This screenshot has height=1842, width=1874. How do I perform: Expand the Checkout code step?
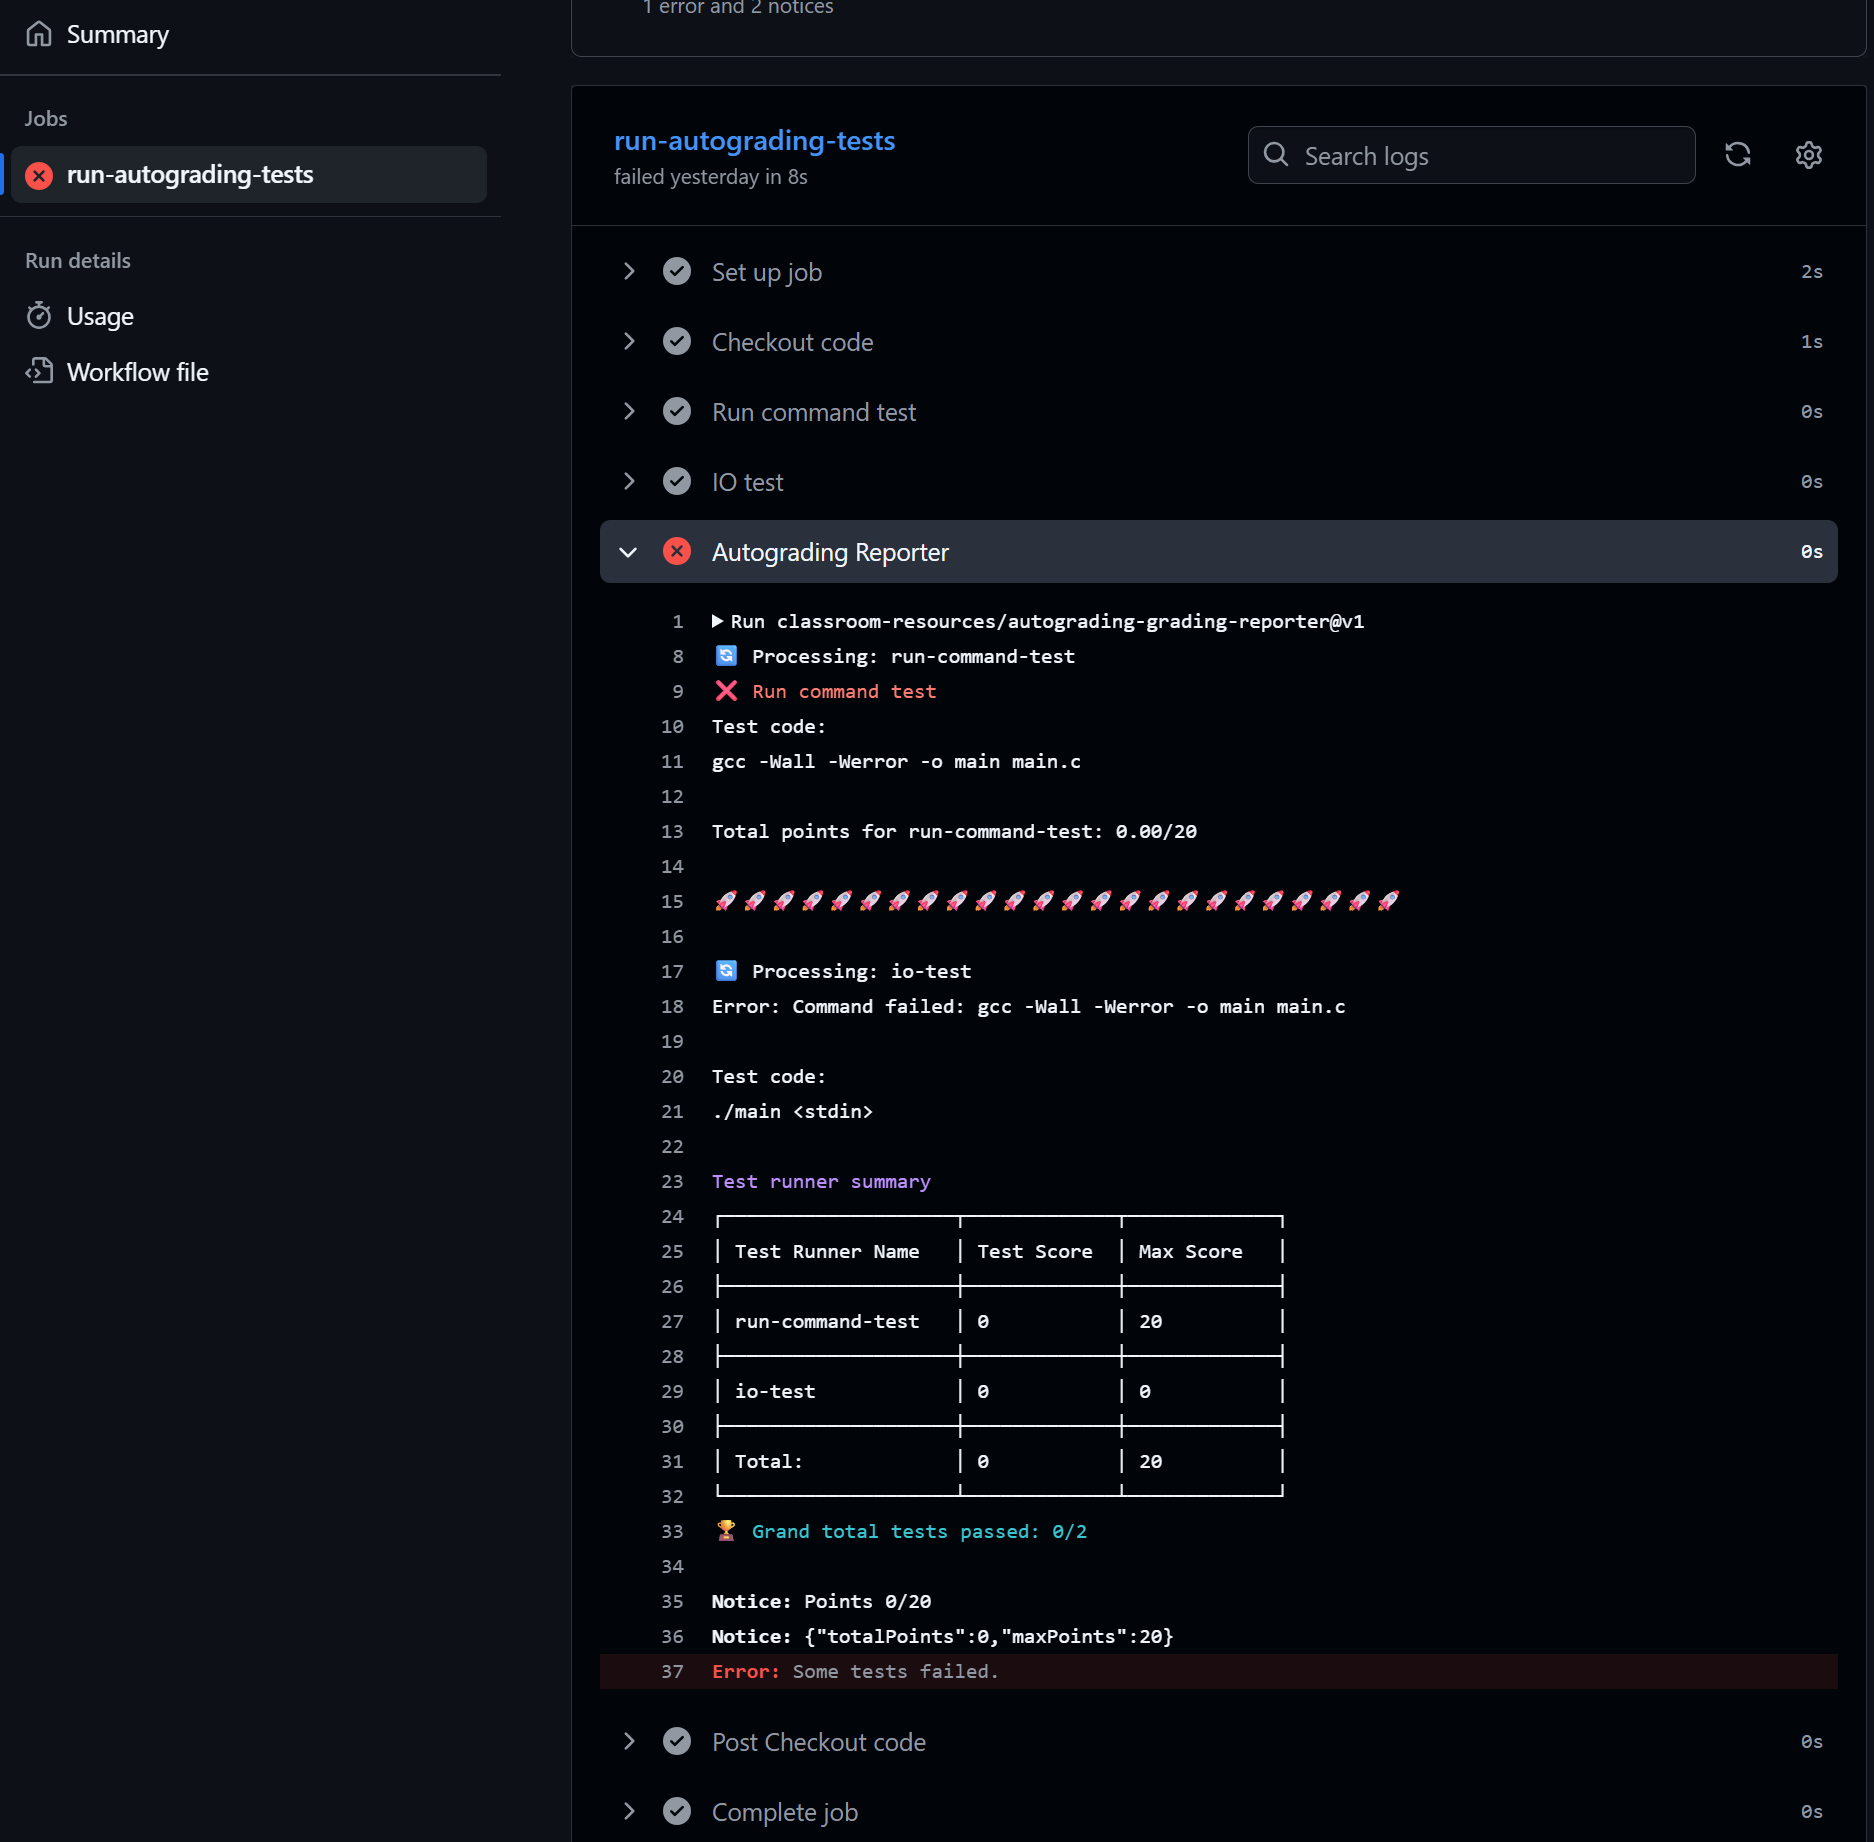click(x=629, y=342)
